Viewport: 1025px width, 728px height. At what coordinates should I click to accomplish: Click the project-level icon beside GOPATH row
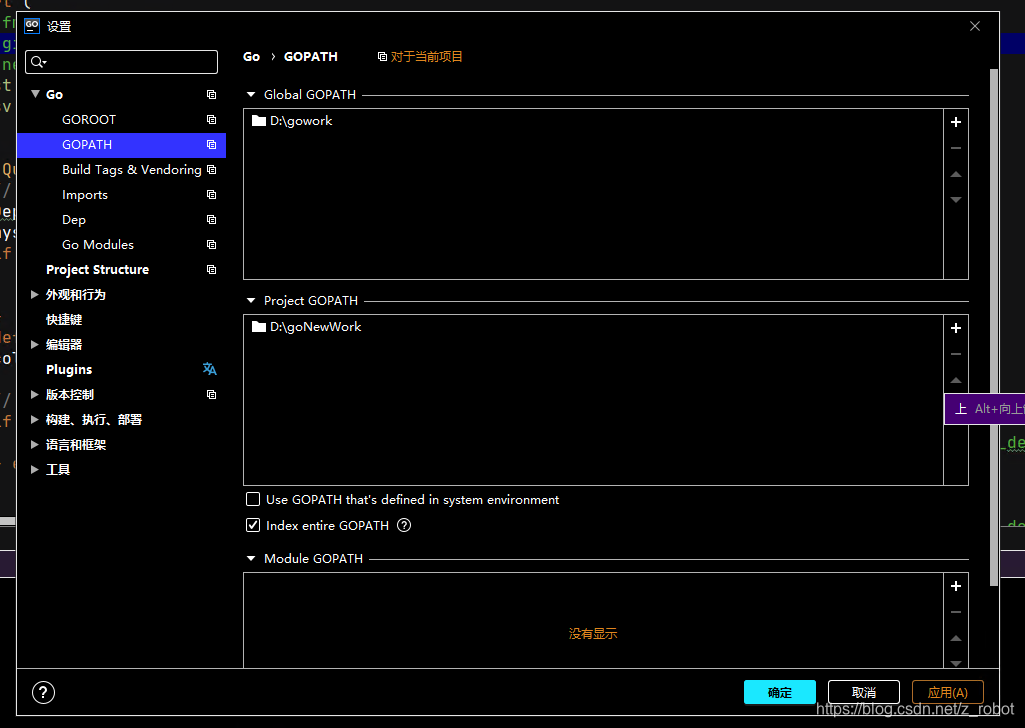click(211, 144)
